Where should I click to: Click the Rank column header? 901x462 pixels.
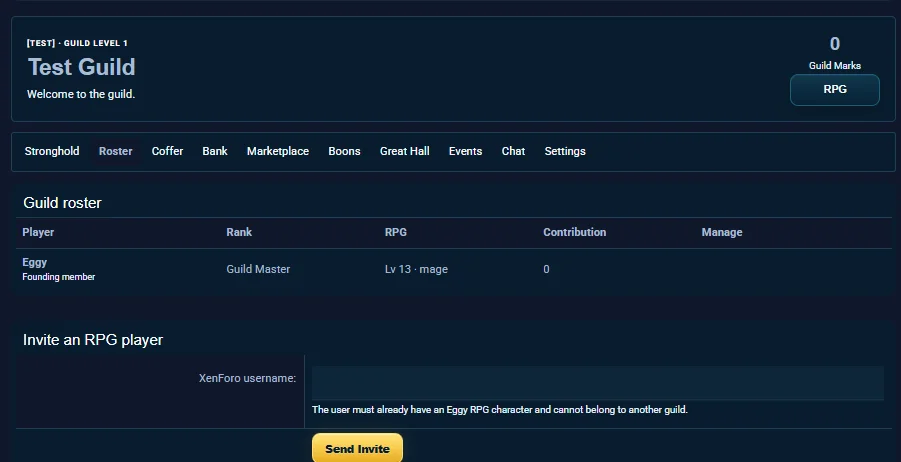click(x=239, y=232)
